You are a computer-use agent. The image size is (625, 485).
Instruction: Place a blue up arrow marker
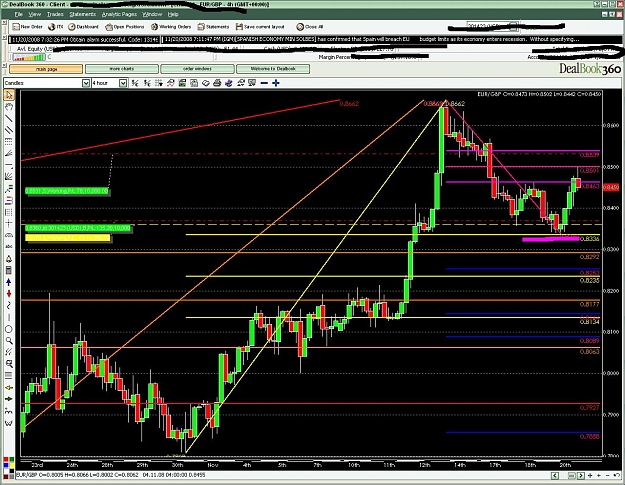coord(9,282)
